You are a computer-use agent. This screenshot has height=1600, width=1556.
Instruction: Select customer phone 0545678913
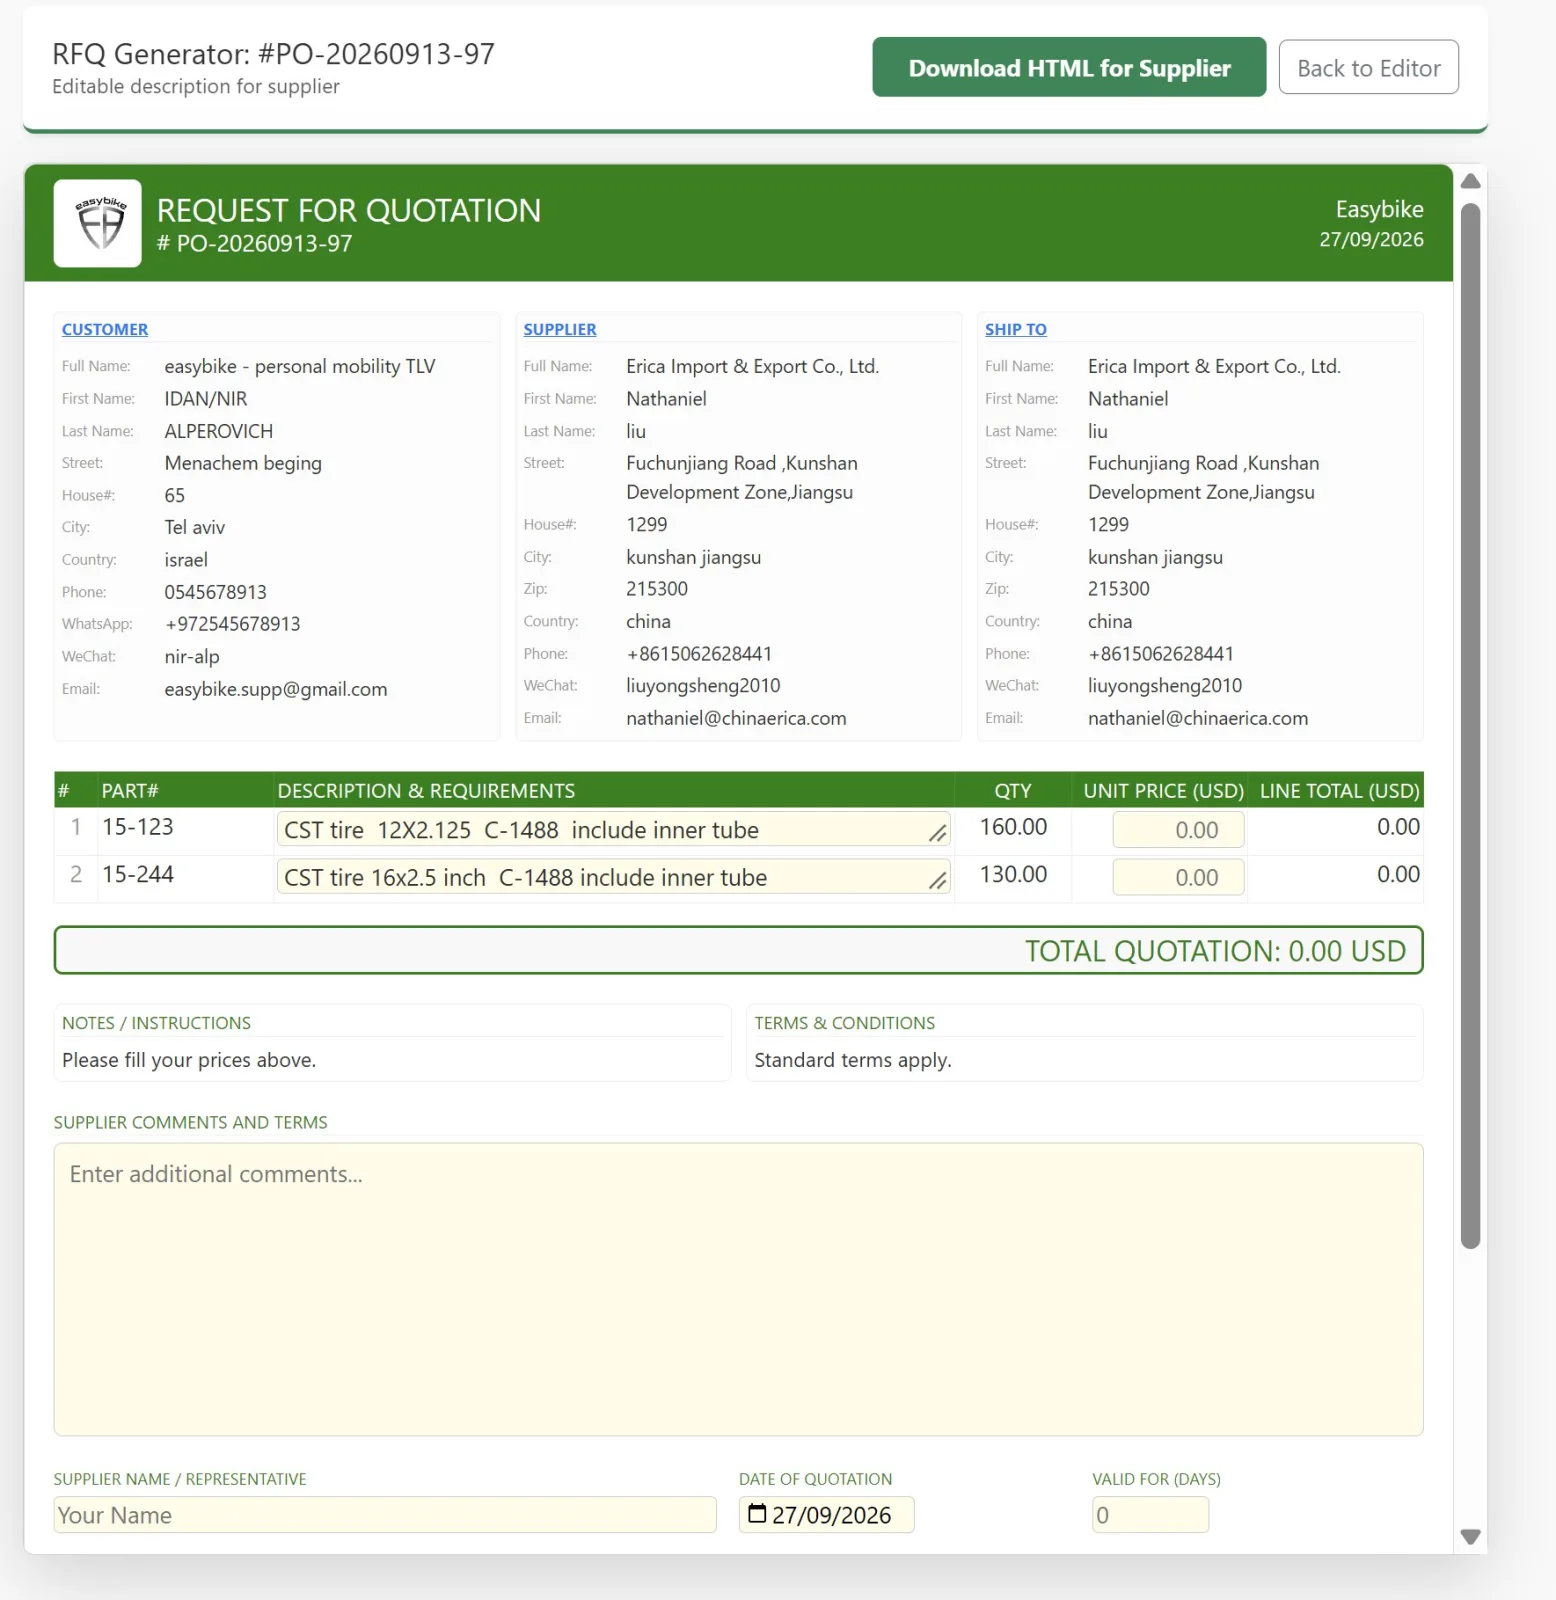coord(216,592)
